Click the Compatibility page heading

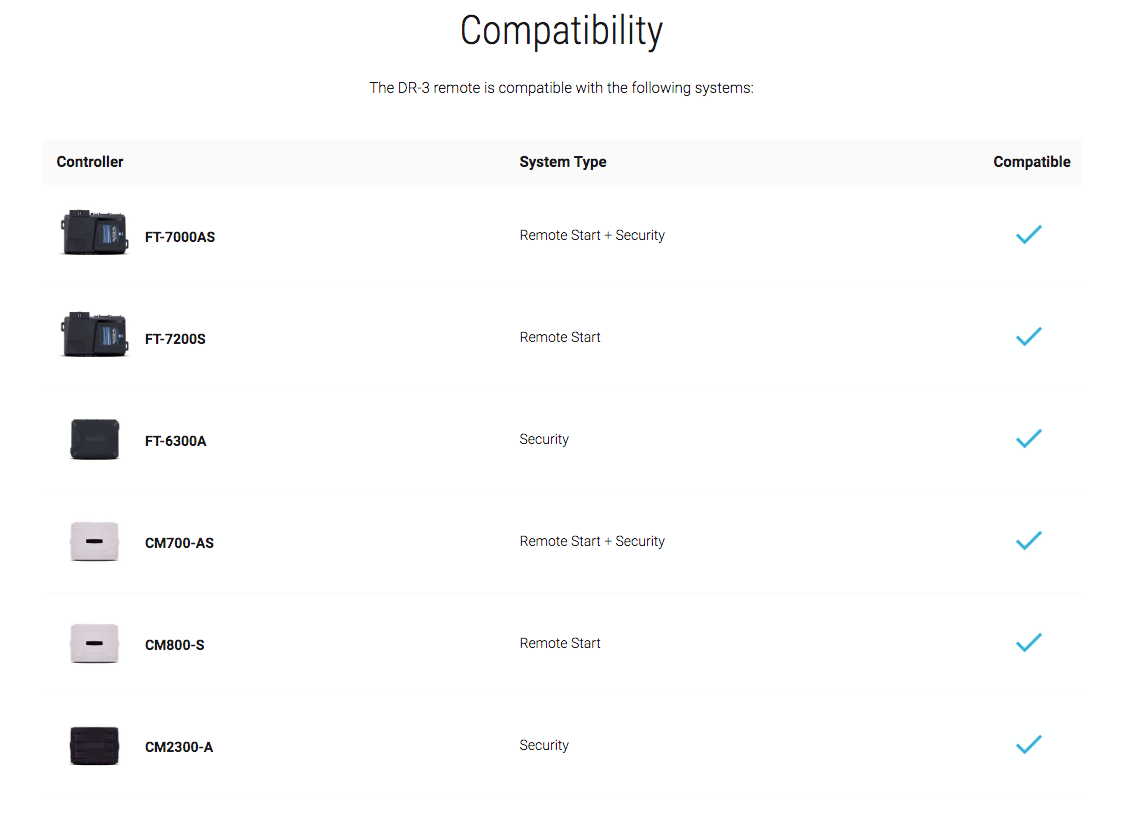tap(561, 32)
